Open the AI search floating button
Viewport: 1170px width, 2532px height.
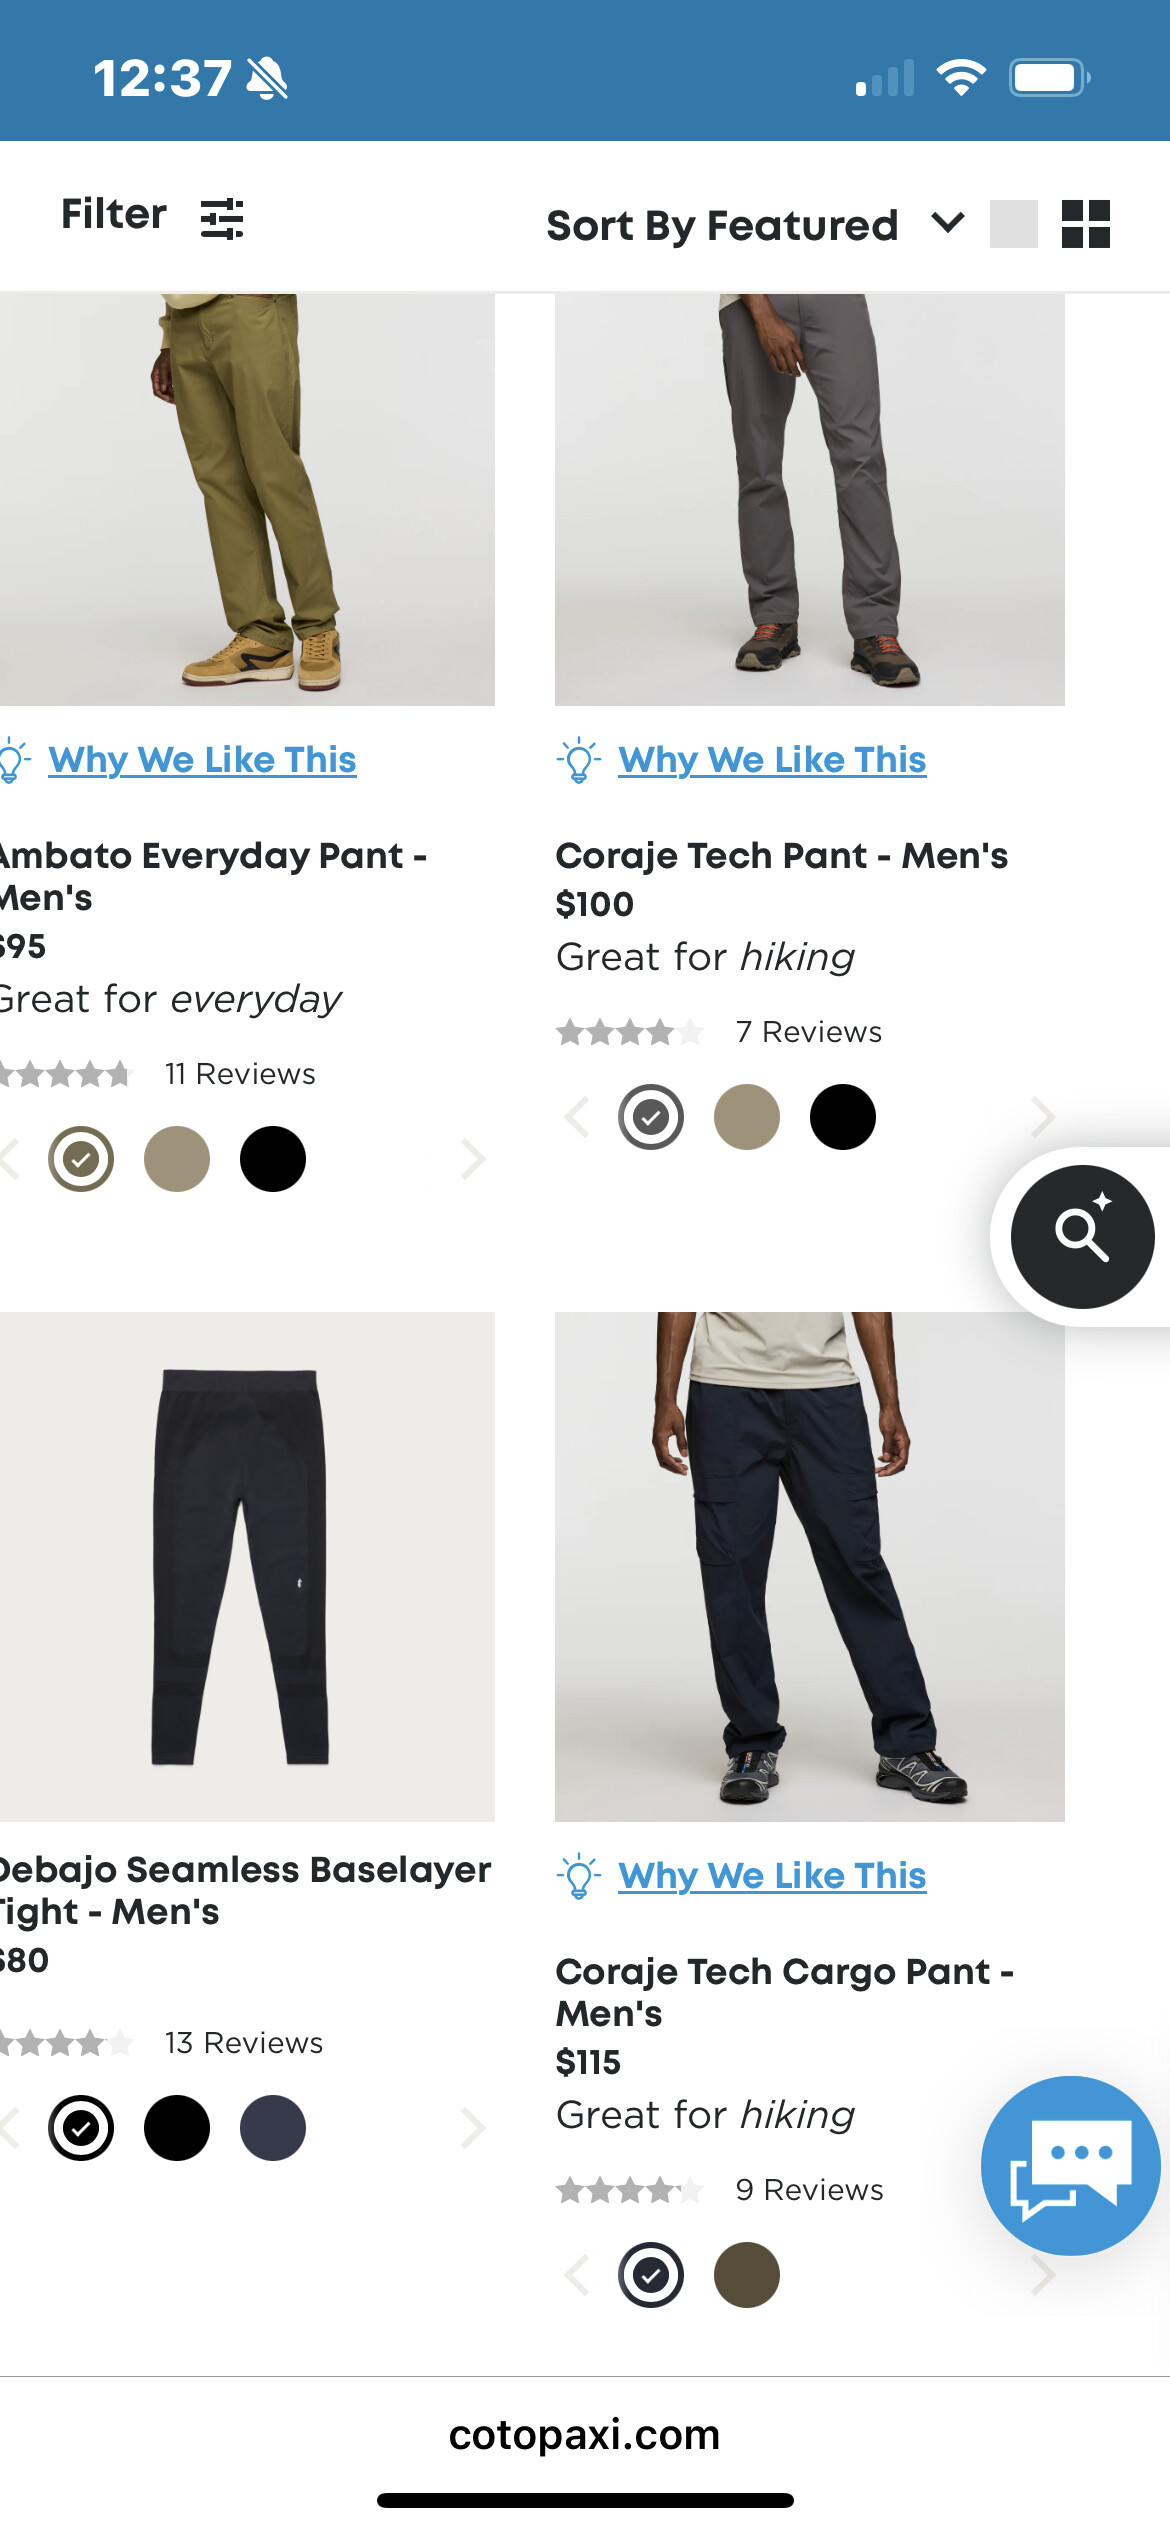point(1082,1236)
